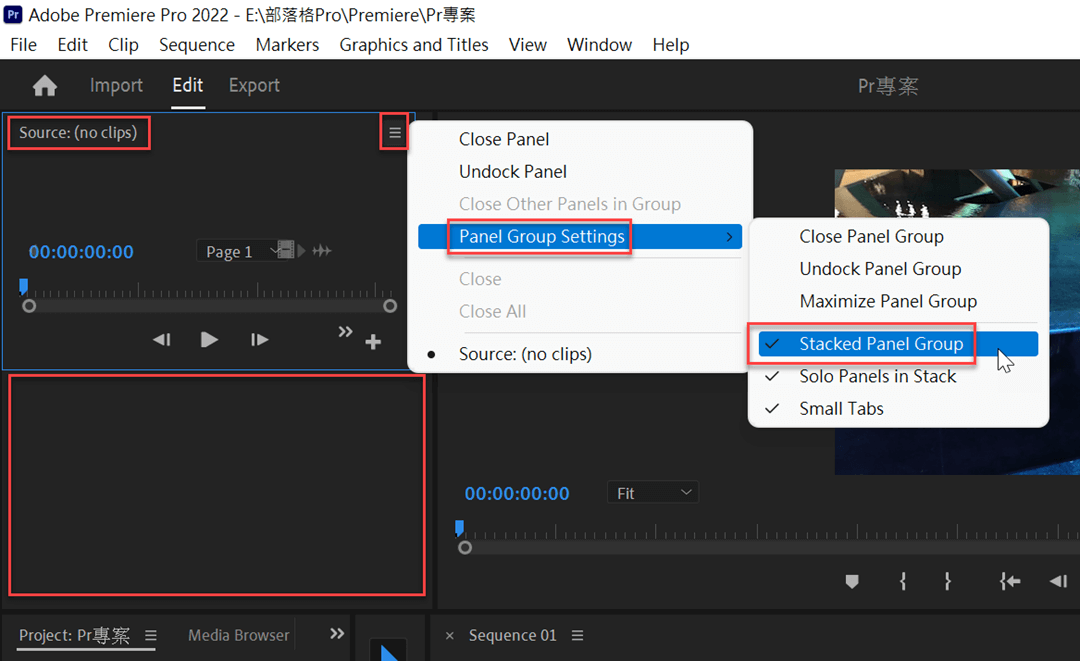Open the Project panel hamburger menu
The height and width of the screenshot is (661, 1080).
(151, 635)
